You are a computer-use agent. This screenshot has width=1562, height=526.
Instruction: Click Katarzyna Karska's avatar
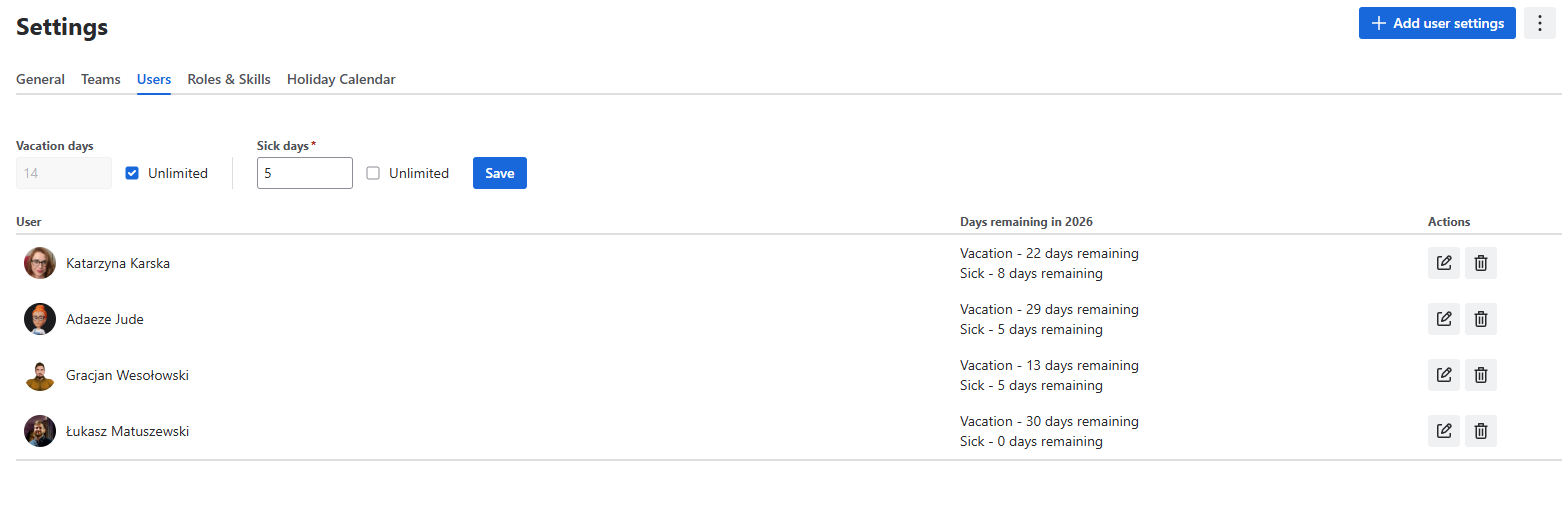(40, 263)
